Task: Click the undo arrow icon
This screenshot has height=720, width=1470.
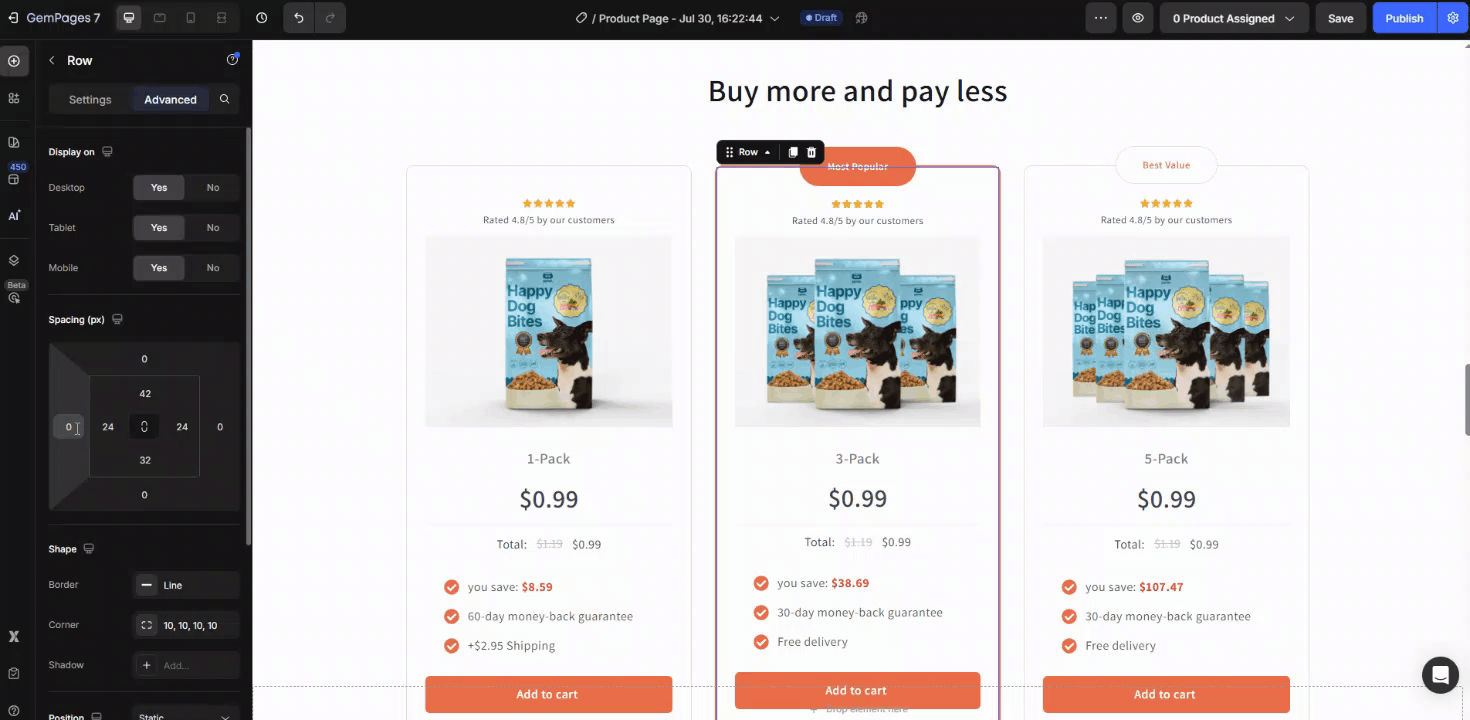Action: [x=299, y=18]
